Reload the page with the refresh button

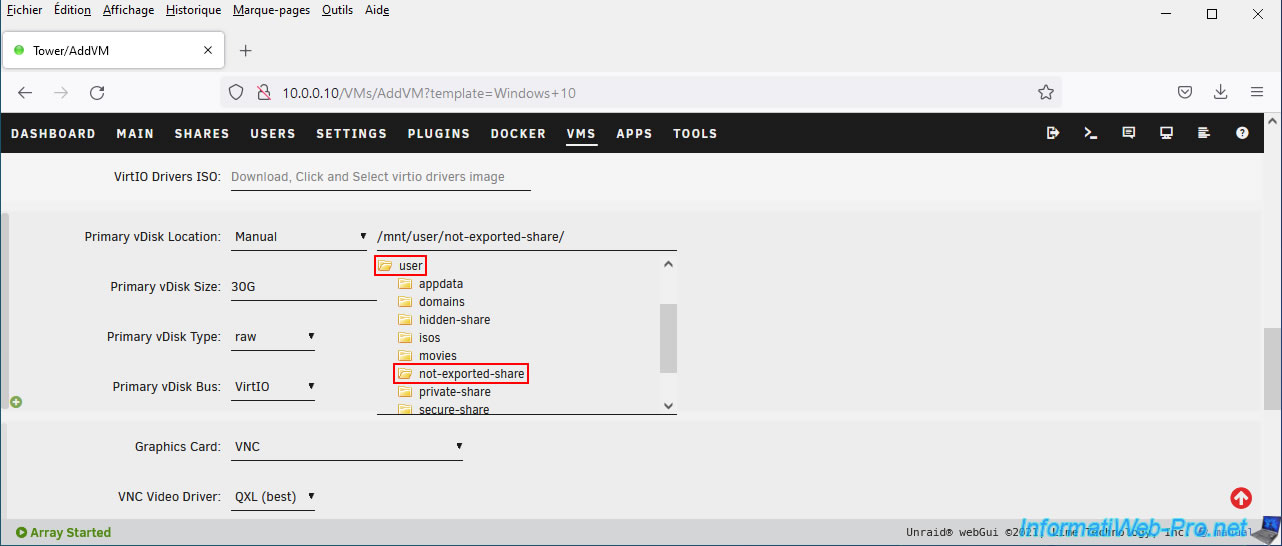(x=97, y=93)
